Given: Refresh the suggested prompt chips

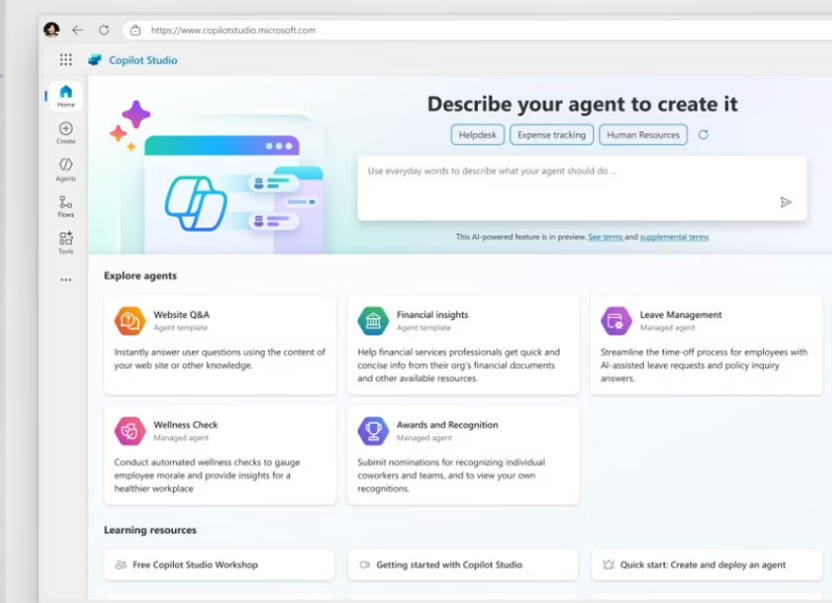Looking at the screenshot, I should click(x=703, y=135).
